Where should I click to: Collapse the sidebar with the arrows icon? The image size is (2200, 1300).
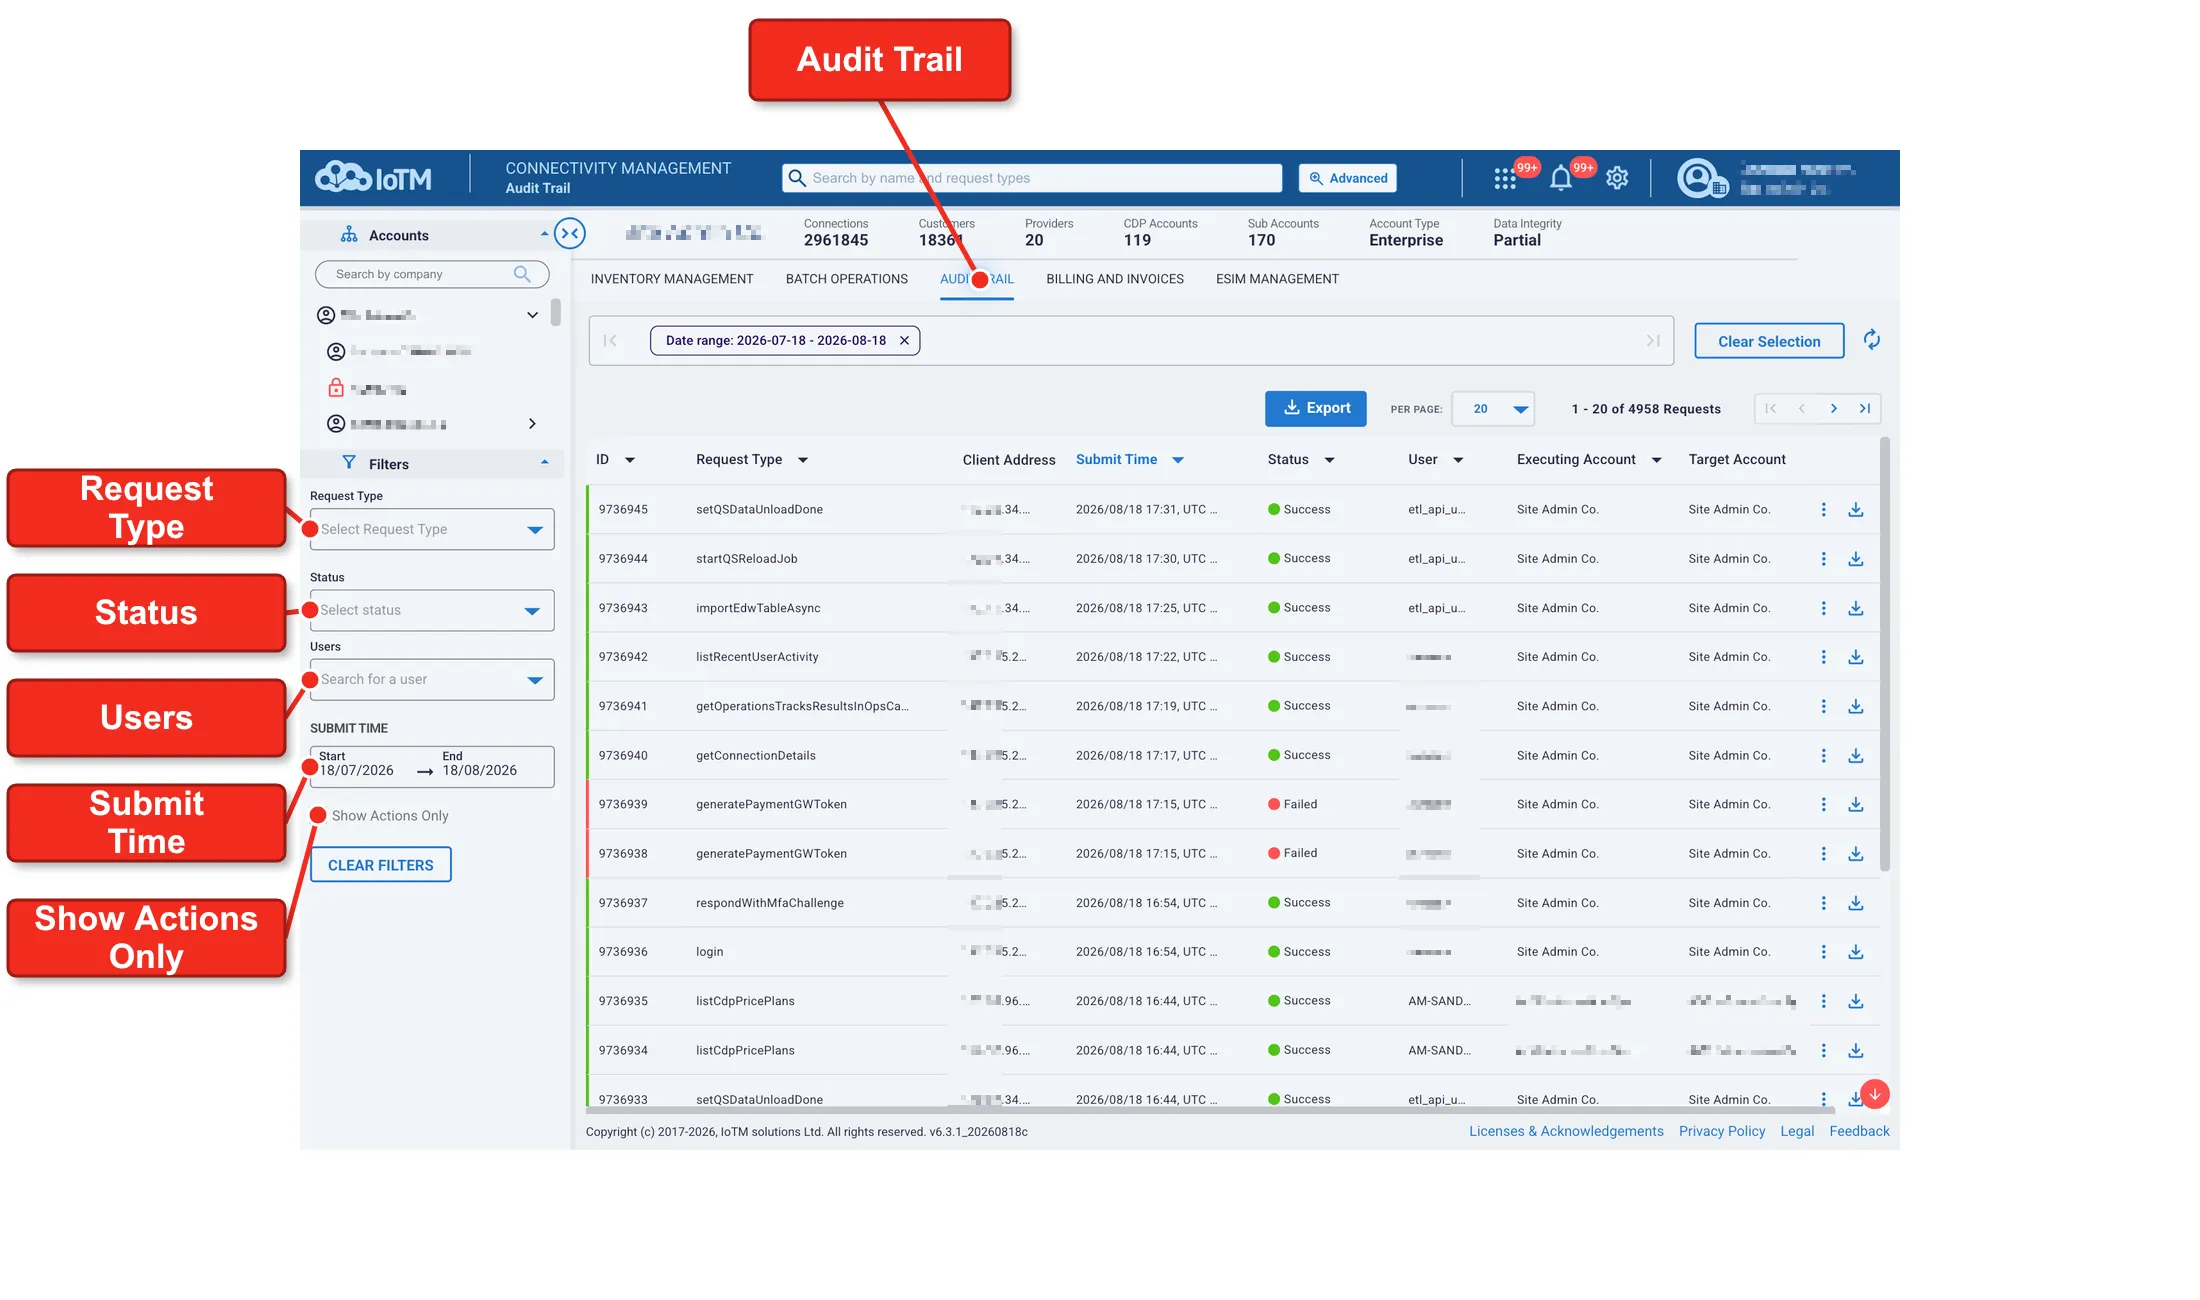570,233
